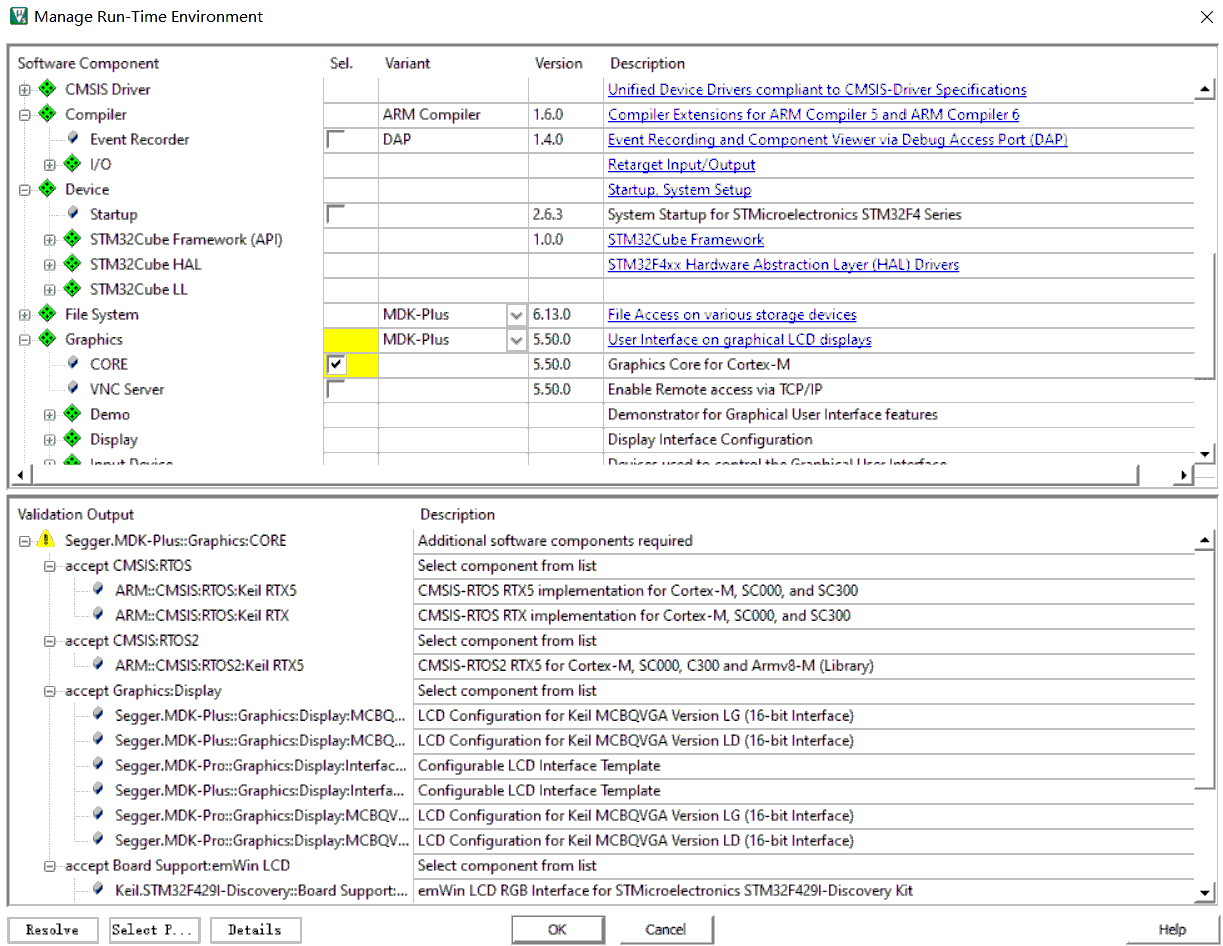
Task: Click the icon beside Keil.STM32F429I-Discovery Board Support
Action: [x=98, y=890]
